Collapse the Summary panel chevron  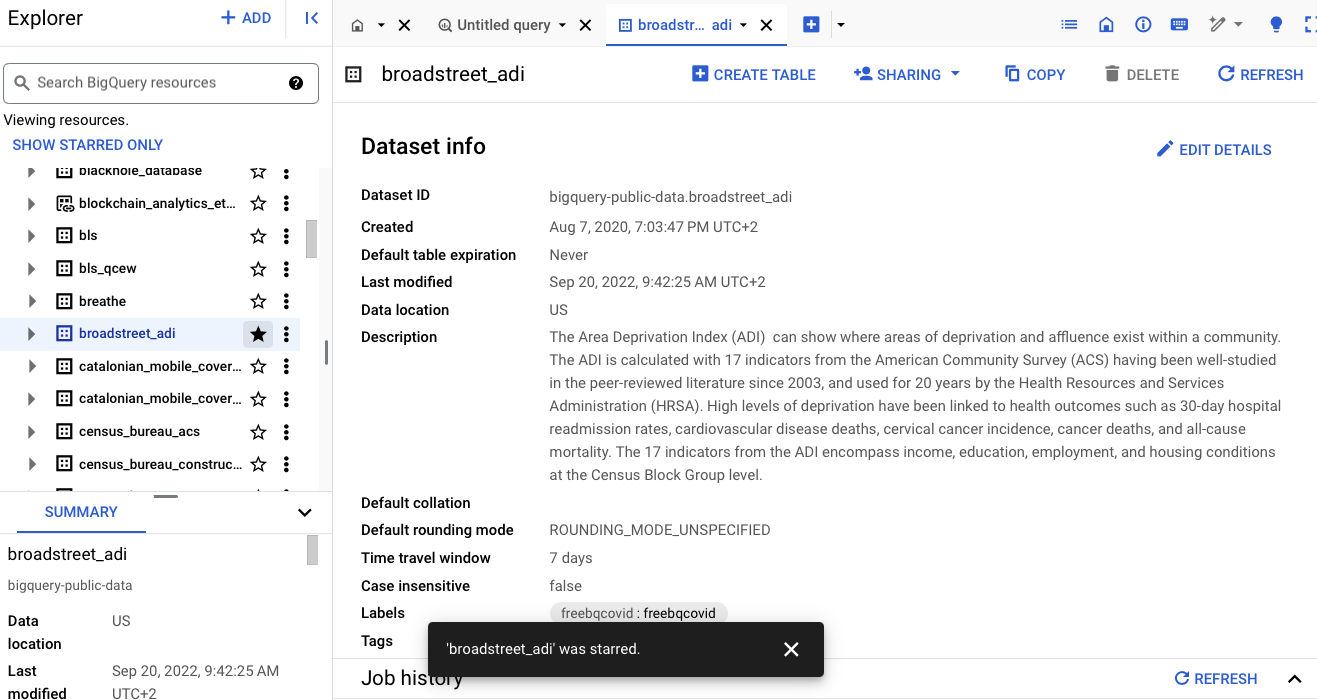click(x=305, y=512)
